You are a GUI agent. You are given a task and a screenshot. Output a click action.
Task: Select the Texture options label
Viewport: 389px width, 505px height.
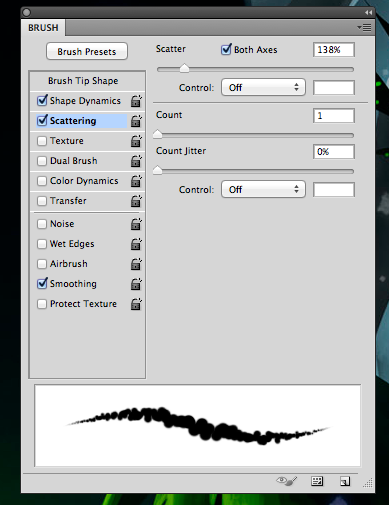(x=67, y=141)
